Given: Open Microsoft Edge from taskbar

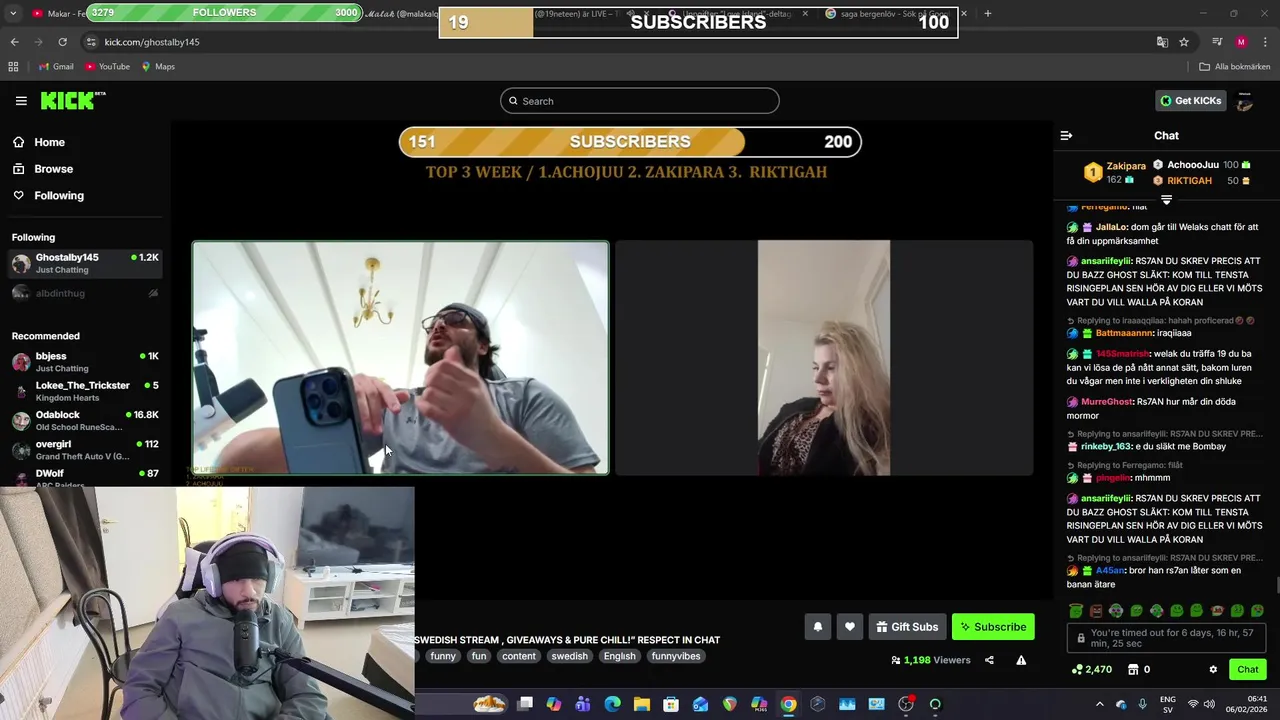Looking at the screenshot, I should [612, 704].
